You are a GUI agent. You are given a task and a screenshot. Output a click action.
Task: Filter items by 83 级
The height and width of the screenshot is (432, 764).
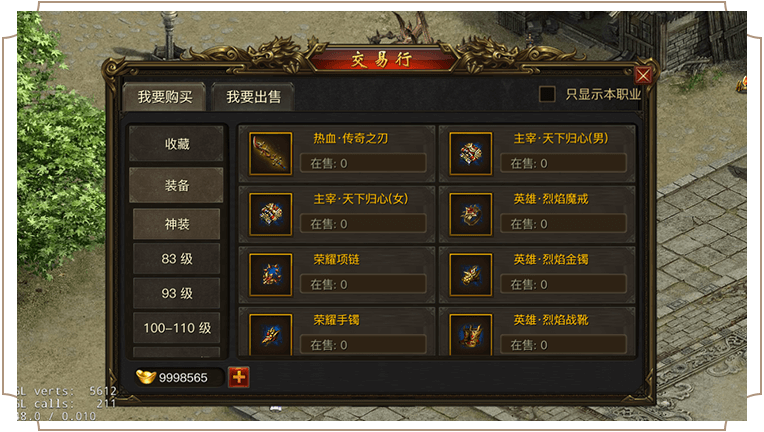pos(176,259)
